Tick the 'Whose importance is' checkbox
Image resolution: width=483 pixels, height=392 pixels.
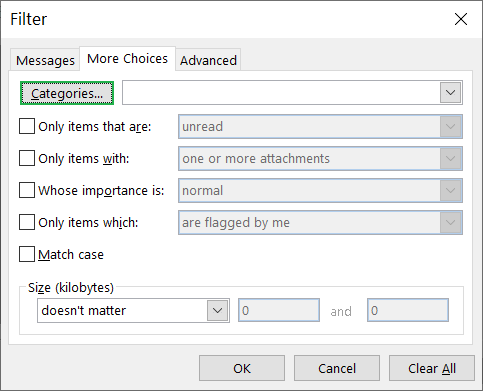pyautogui.click(x=27, y=190)
